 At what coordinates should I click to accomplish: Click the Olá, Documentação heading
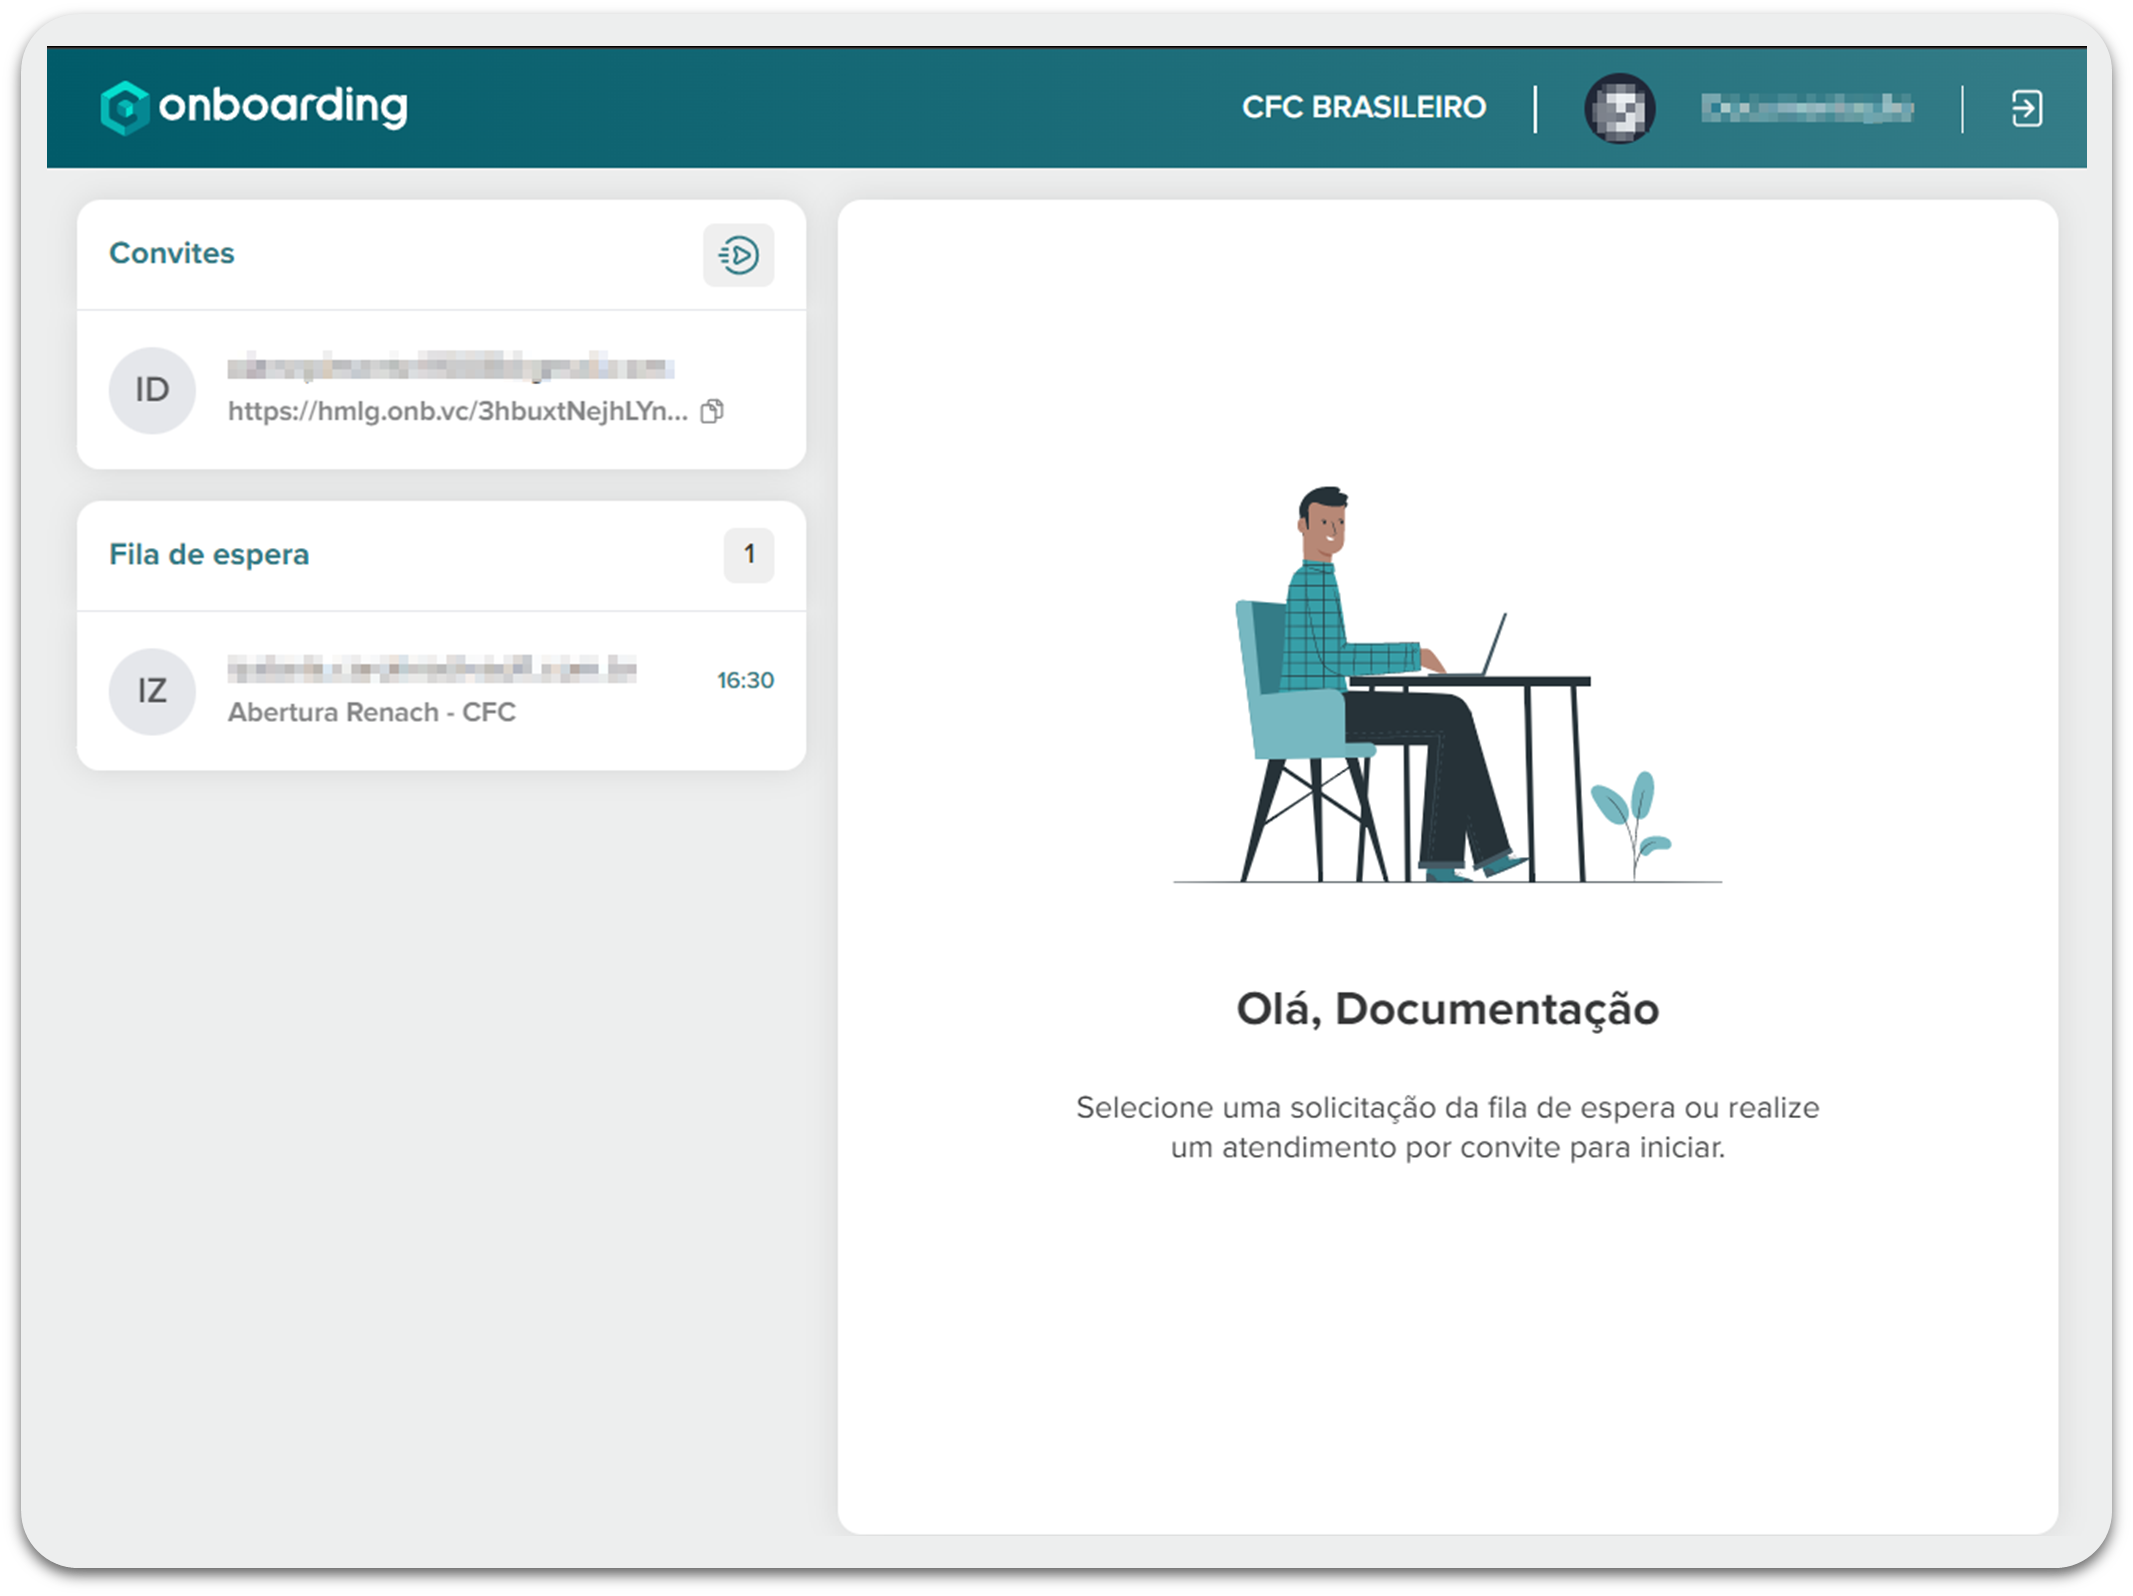tap(1447, 1008)
